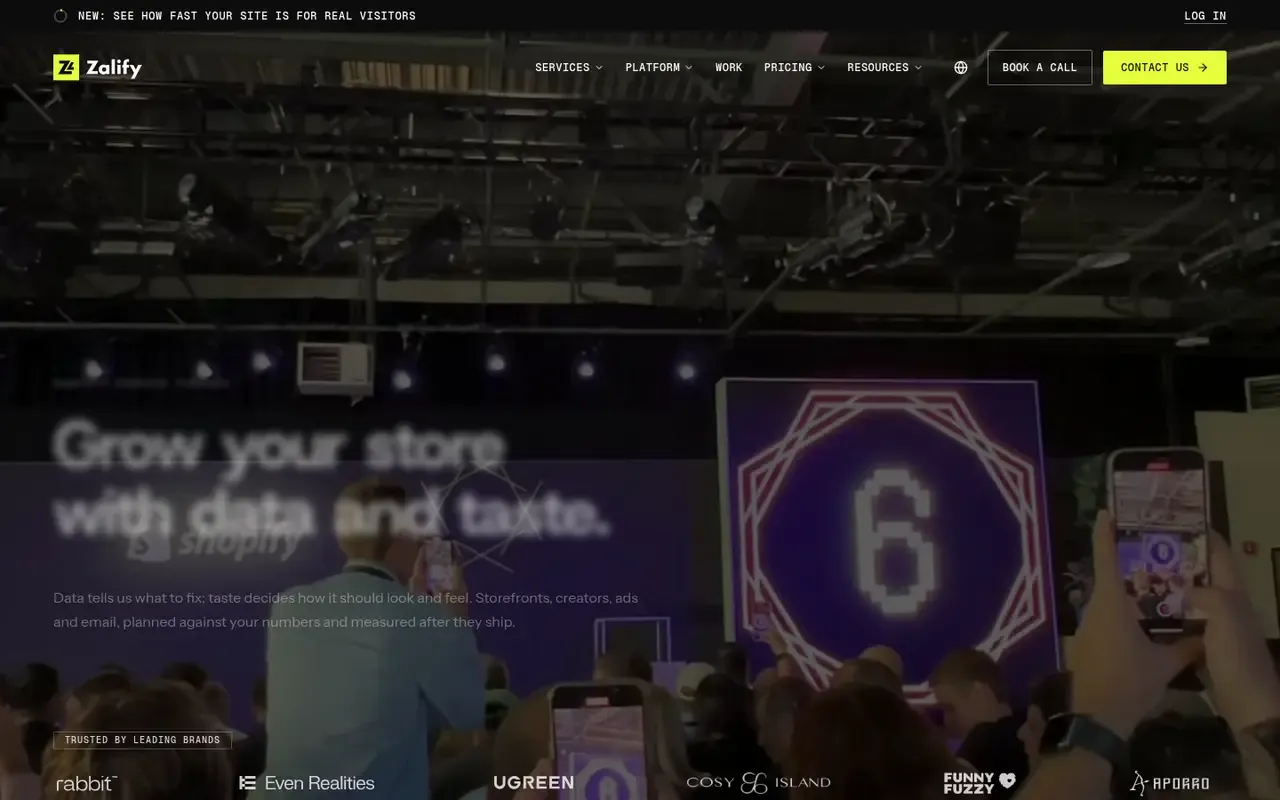Click the arrow in the Contact Us button

click(x=1203, y=67)
